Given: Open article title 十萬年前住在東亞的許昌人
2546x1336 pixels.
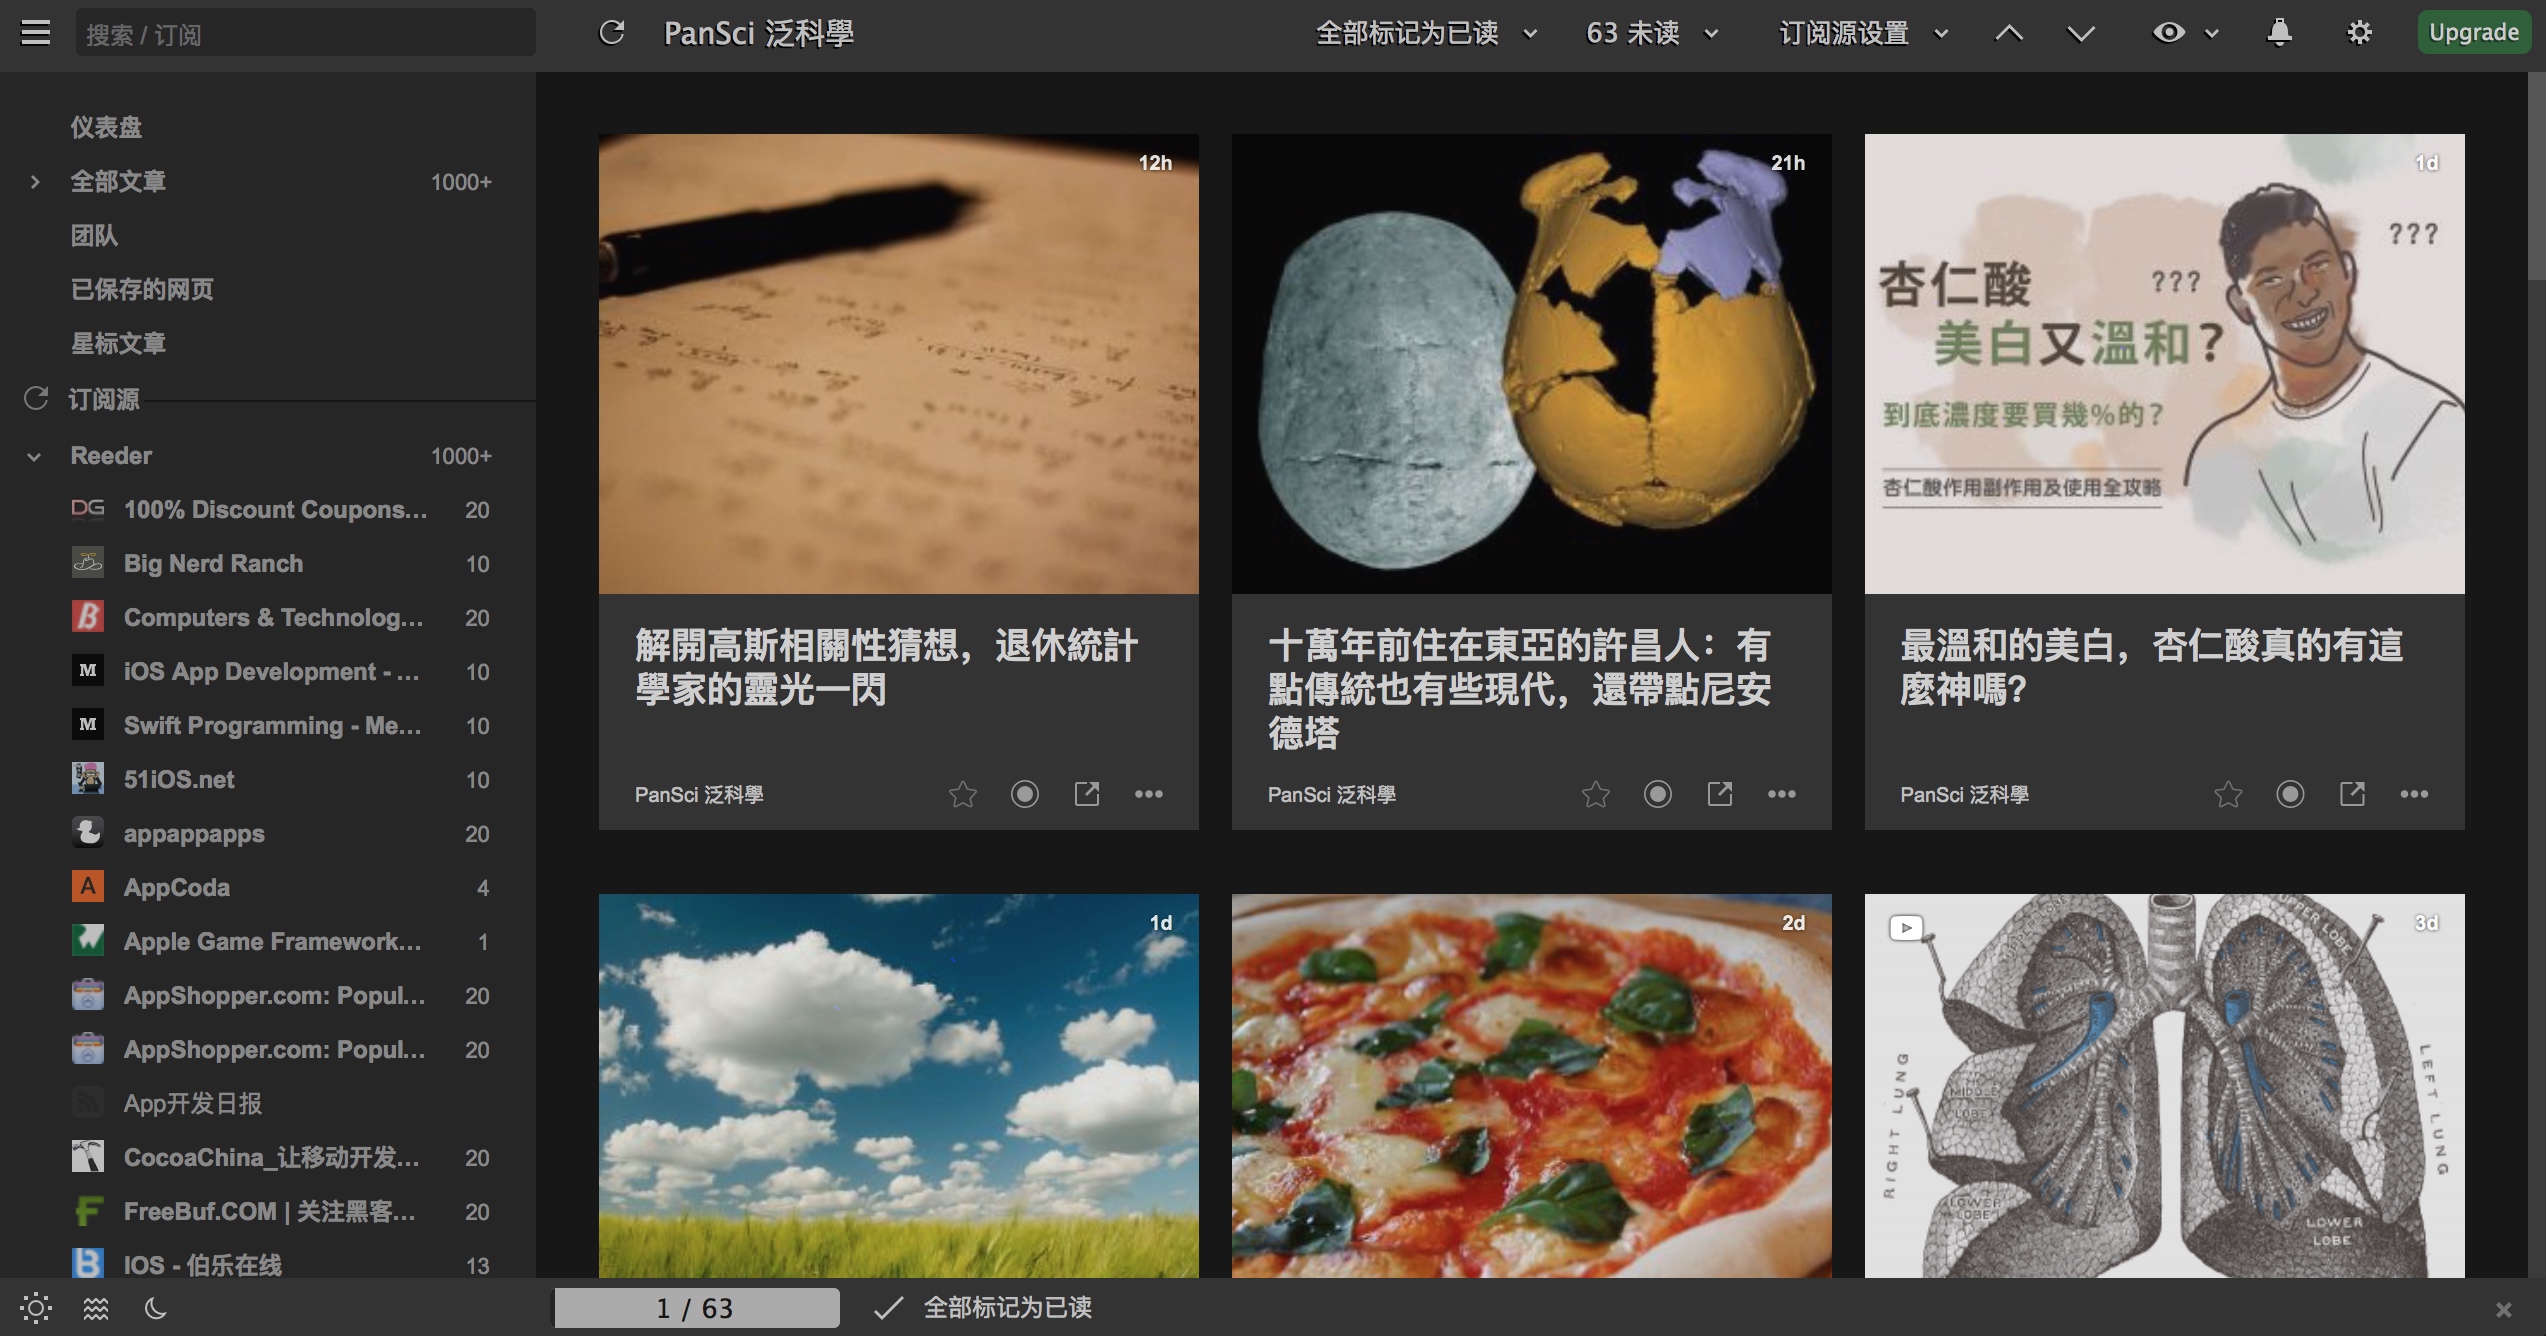Looking at the screenshot, I should (x=1519, y=689).
